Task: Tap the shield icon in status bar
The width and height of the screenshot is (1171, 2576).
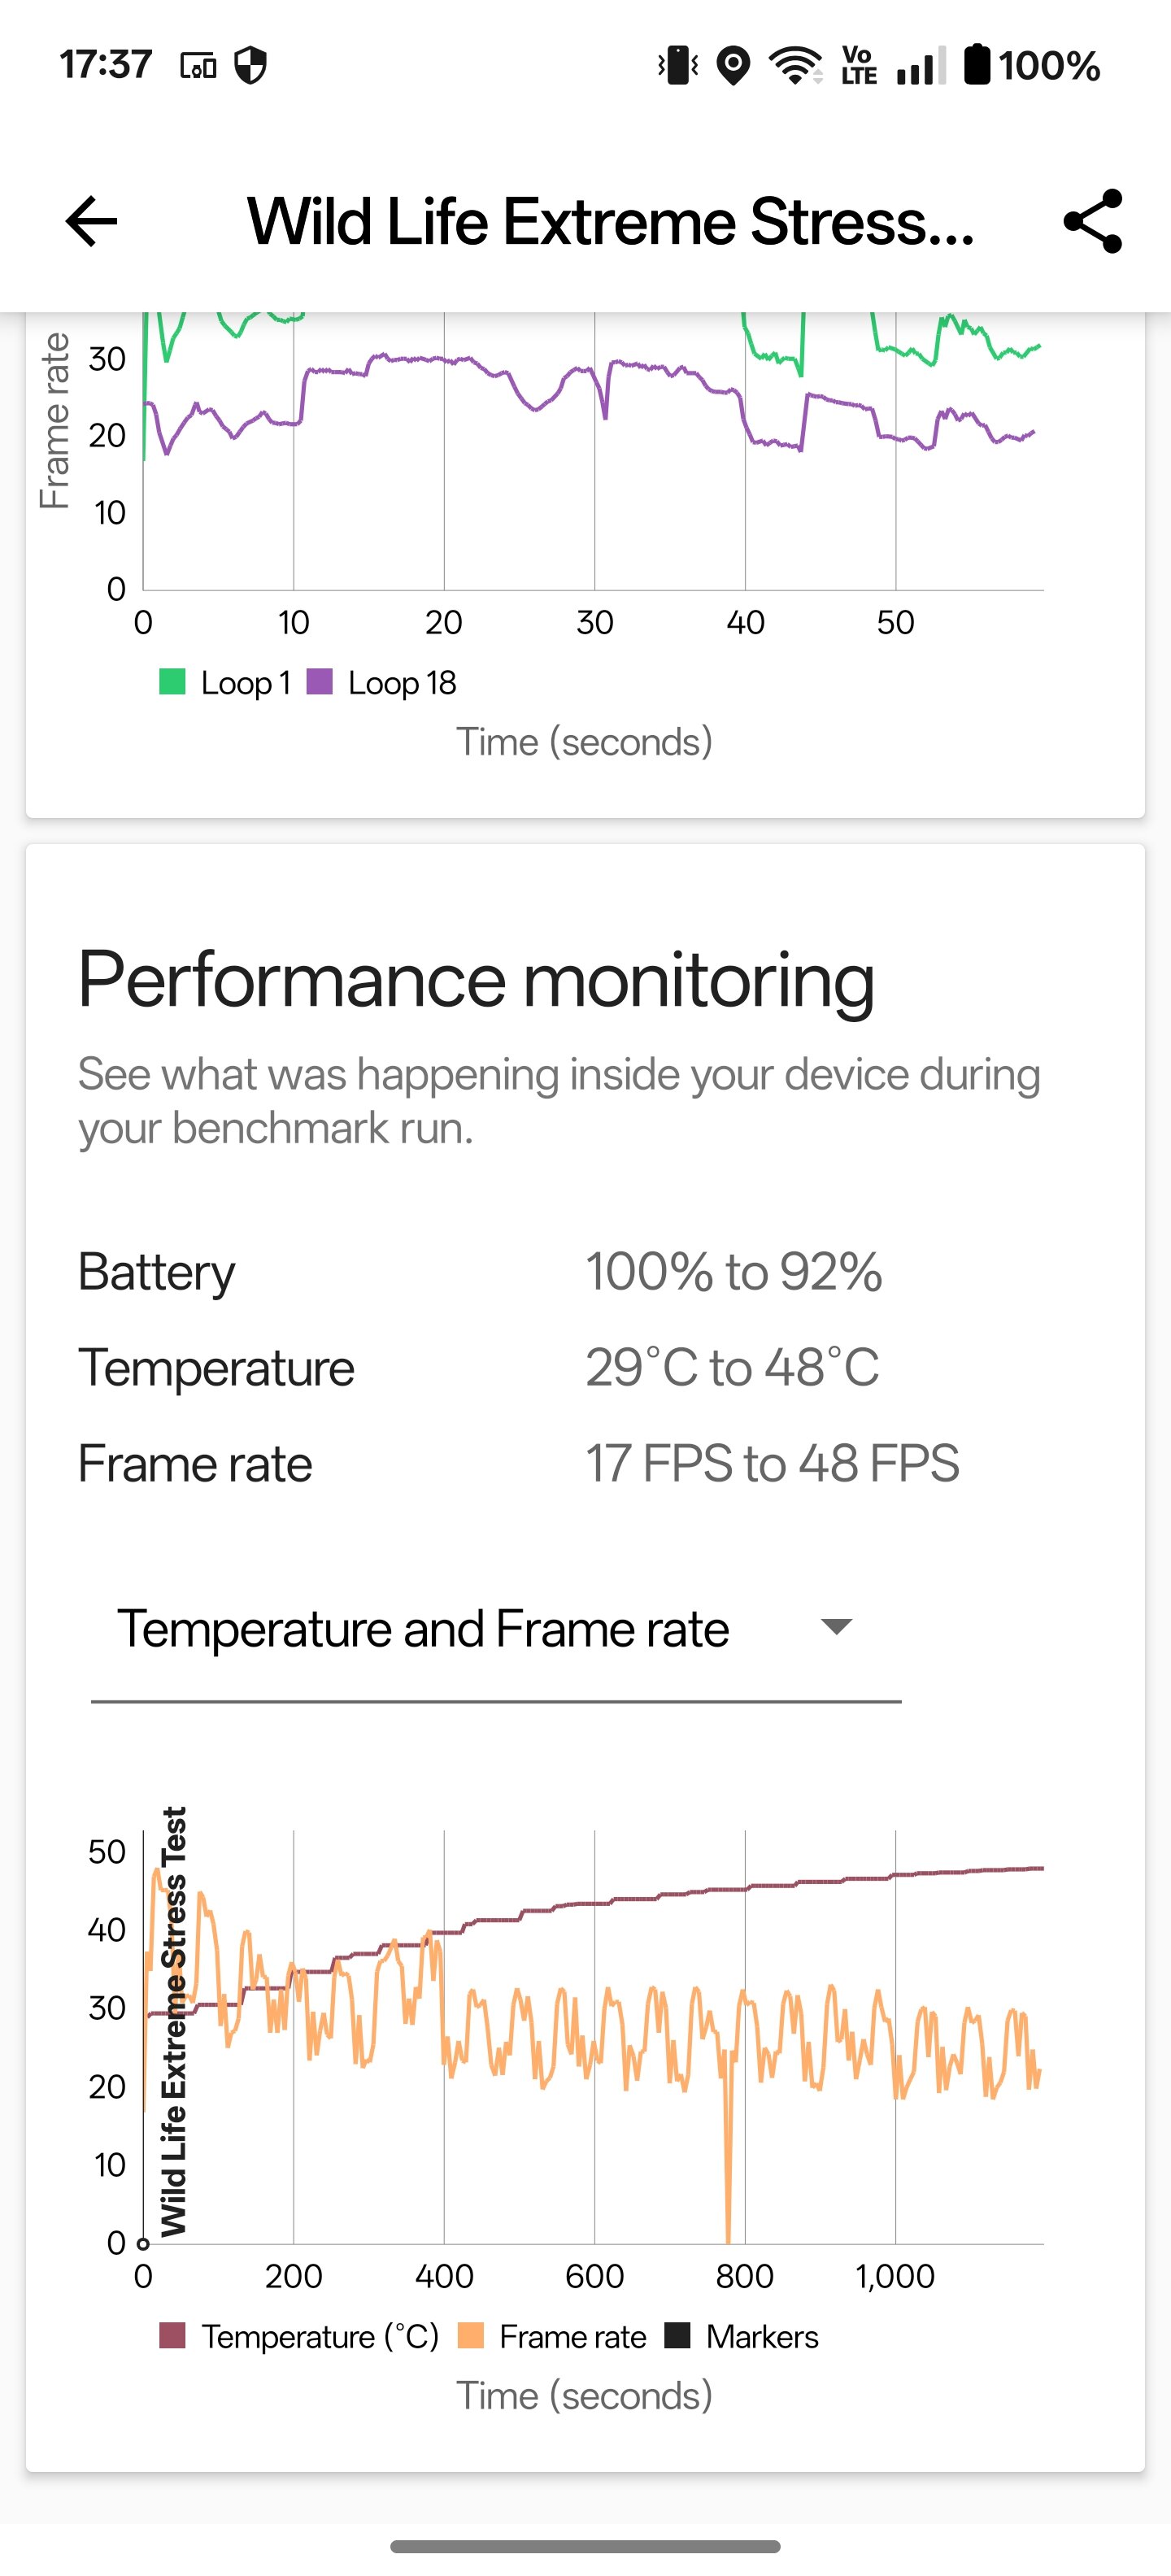Action: (250, 66)
